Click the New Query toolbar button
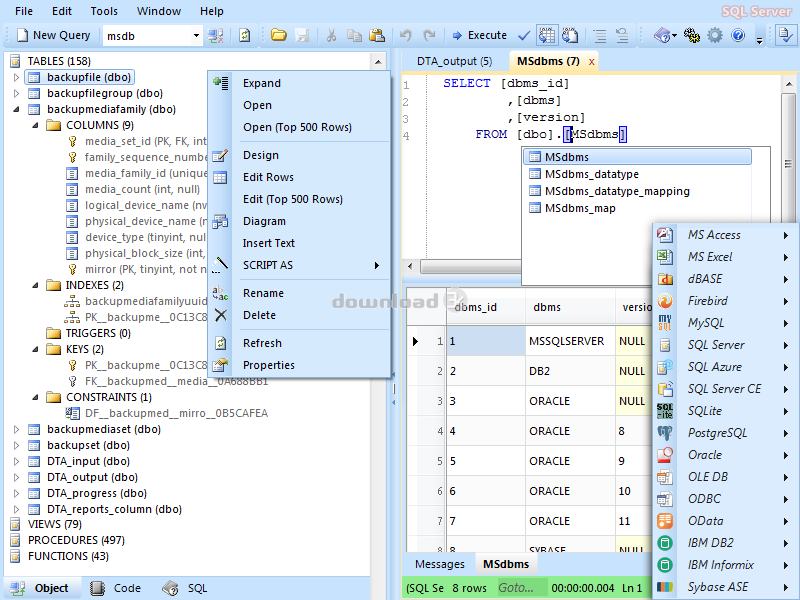This screenshot has width=800, height=600. point(53,35)
